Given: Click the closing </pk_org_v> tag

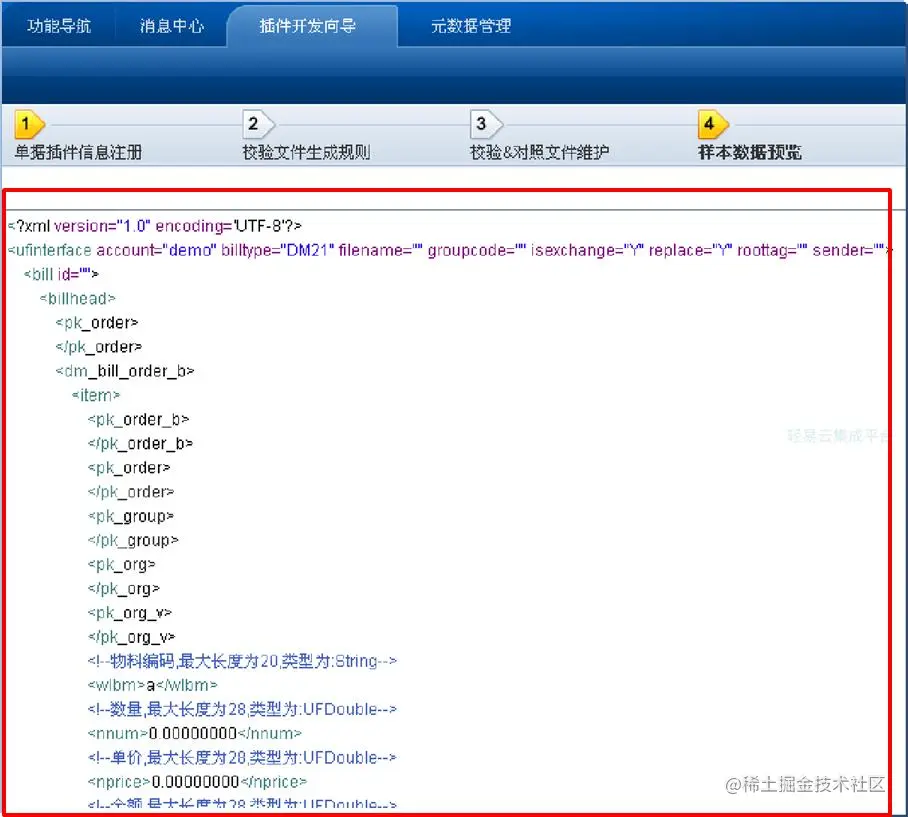Looking at the screenshot, I should 131,637.
